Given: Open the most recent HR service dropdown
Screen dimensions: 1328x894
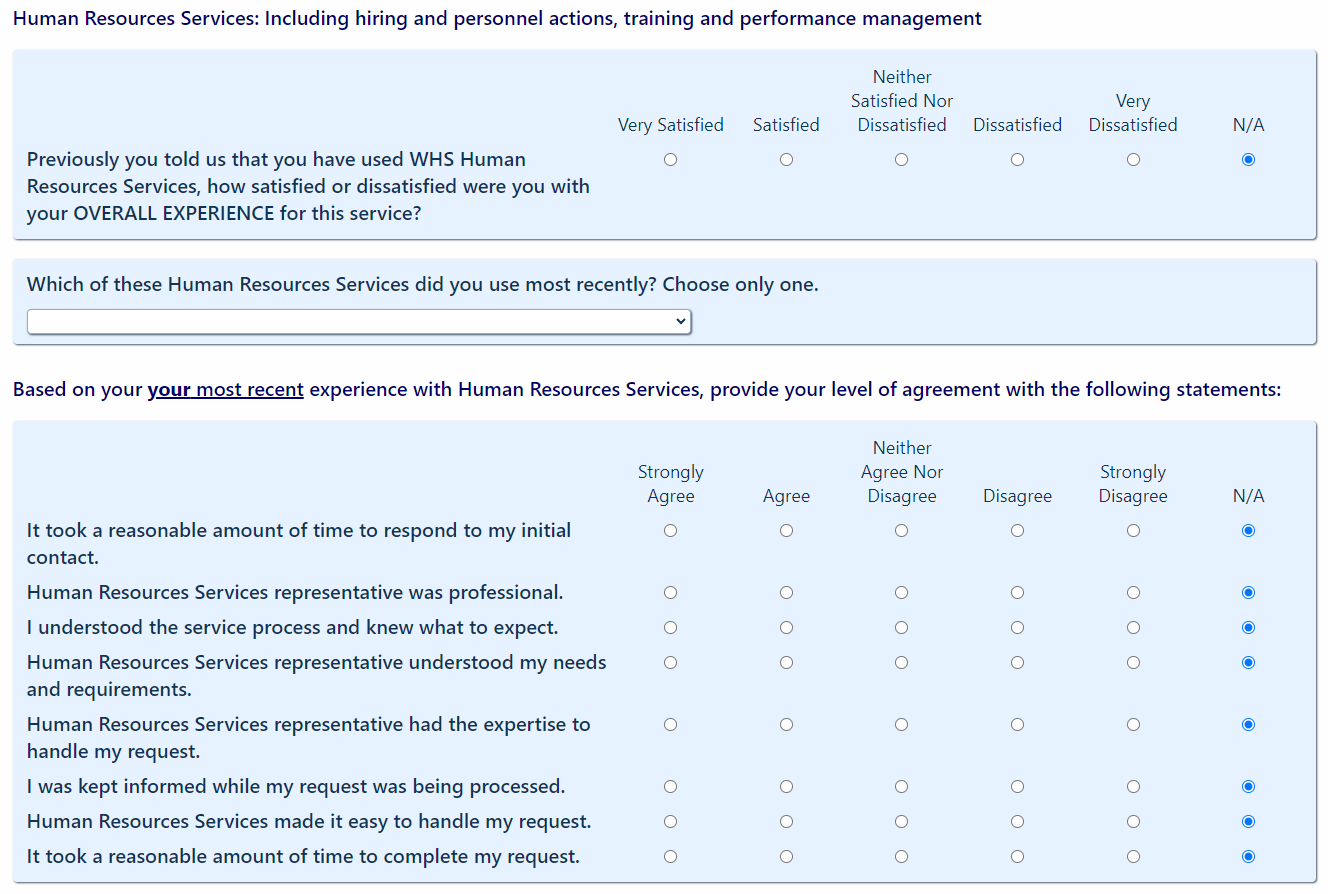Looking at the screenshot, I should click(359, 321).
